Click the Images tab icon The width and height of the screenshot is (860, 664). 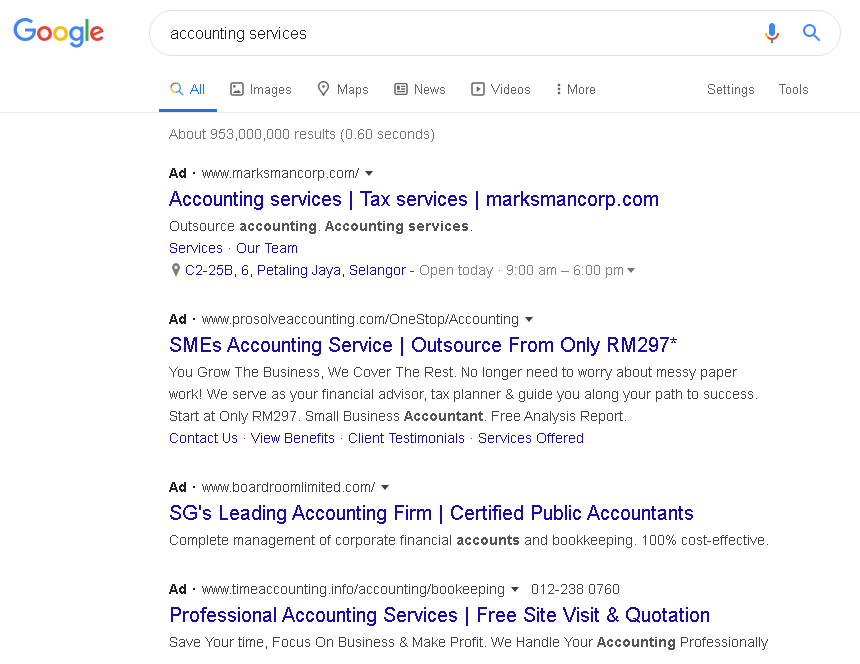pyautogui.click(x=237, y=89)
